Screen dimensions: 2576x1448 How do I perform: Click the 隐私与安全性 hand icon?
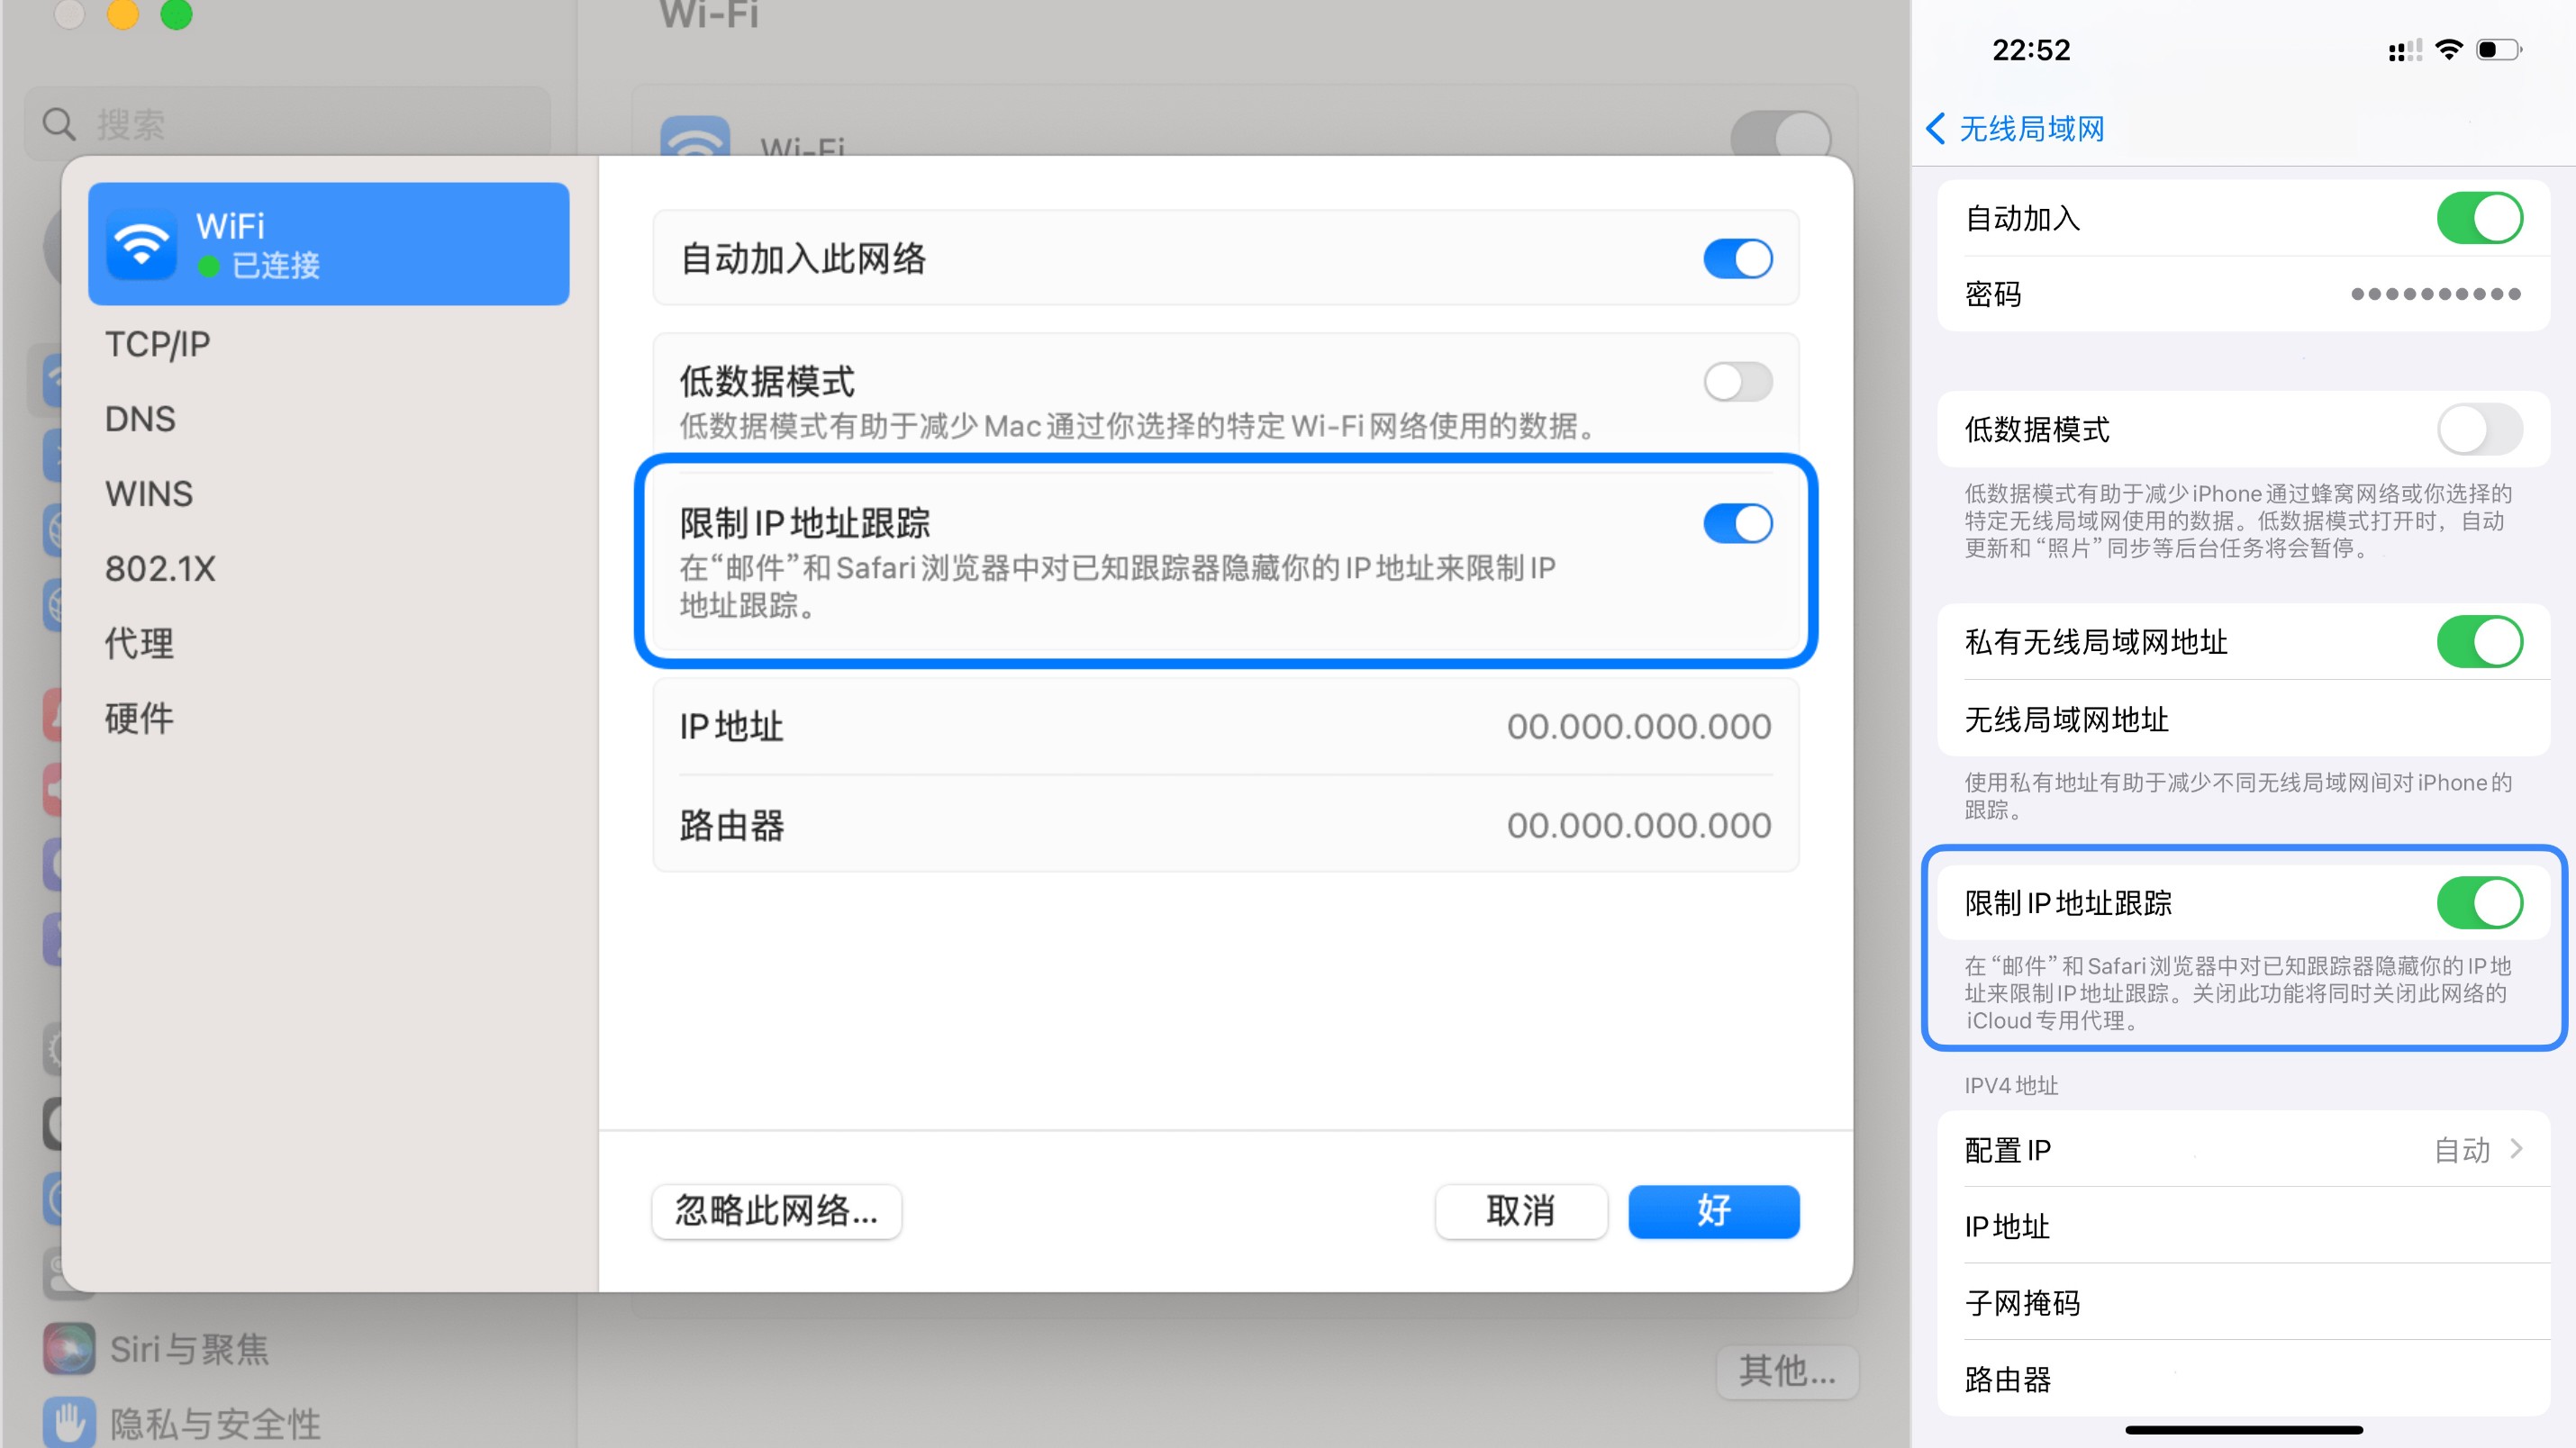pyautogui.click(x=69, y=1422)
